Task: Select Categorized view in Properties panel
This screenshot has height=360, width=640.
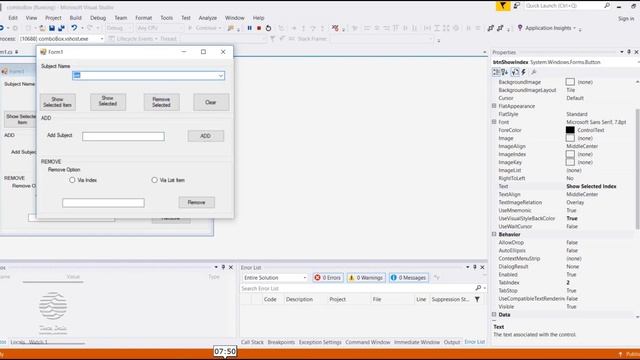Action: (496, 72)
